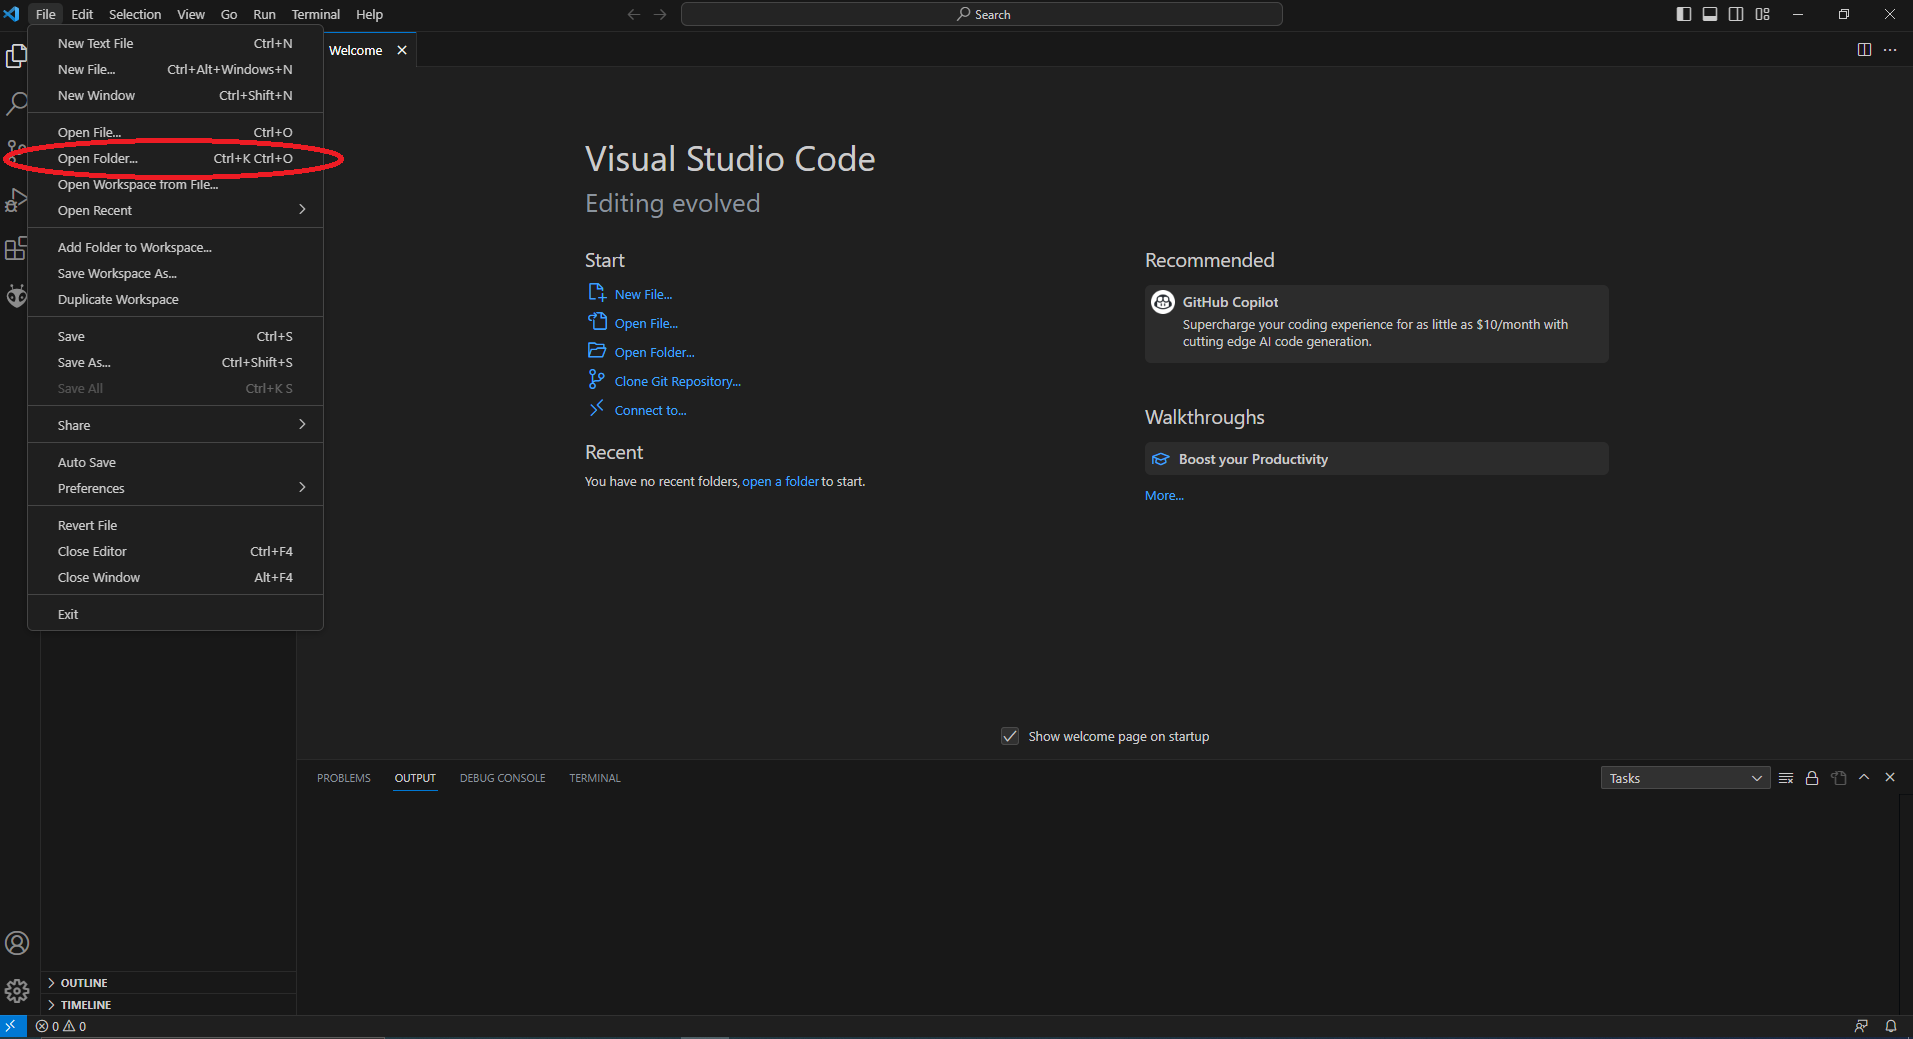Click the Clone Git Repository... link

pos(677,382)
